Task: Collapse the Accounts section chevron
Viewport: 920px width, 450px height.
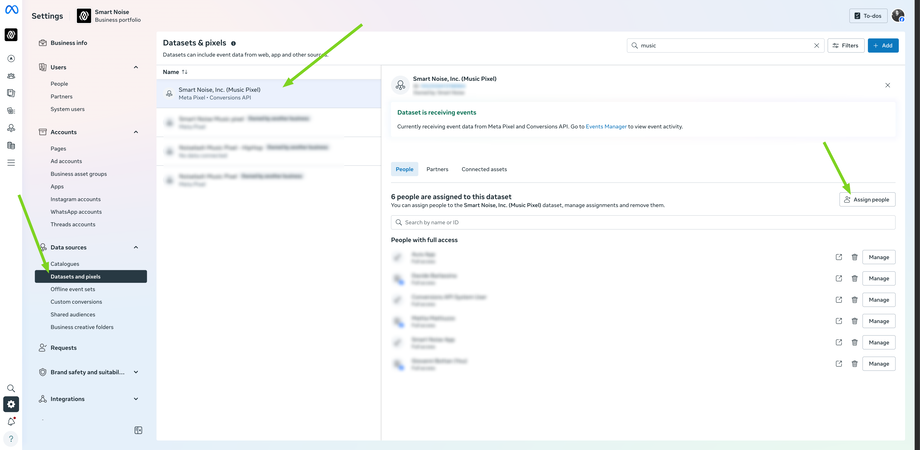Action: 136,132
